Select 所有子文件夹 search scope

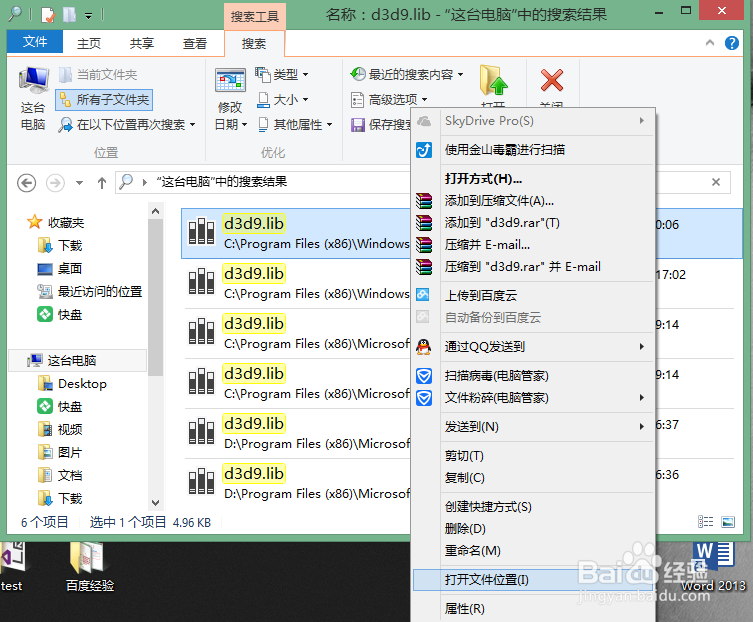pyautogui.click(x=104, y=100)
